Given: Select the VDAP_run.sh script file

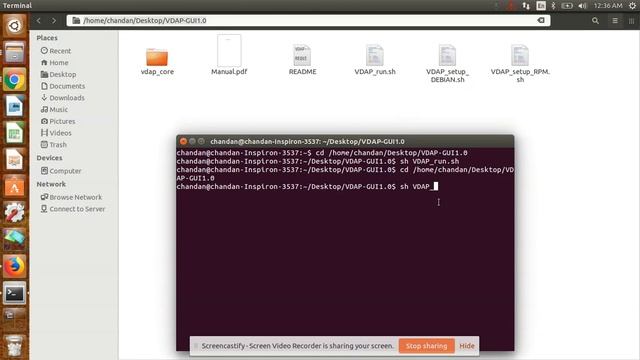Looking at the screenshot, I should (x=375, y=60).
